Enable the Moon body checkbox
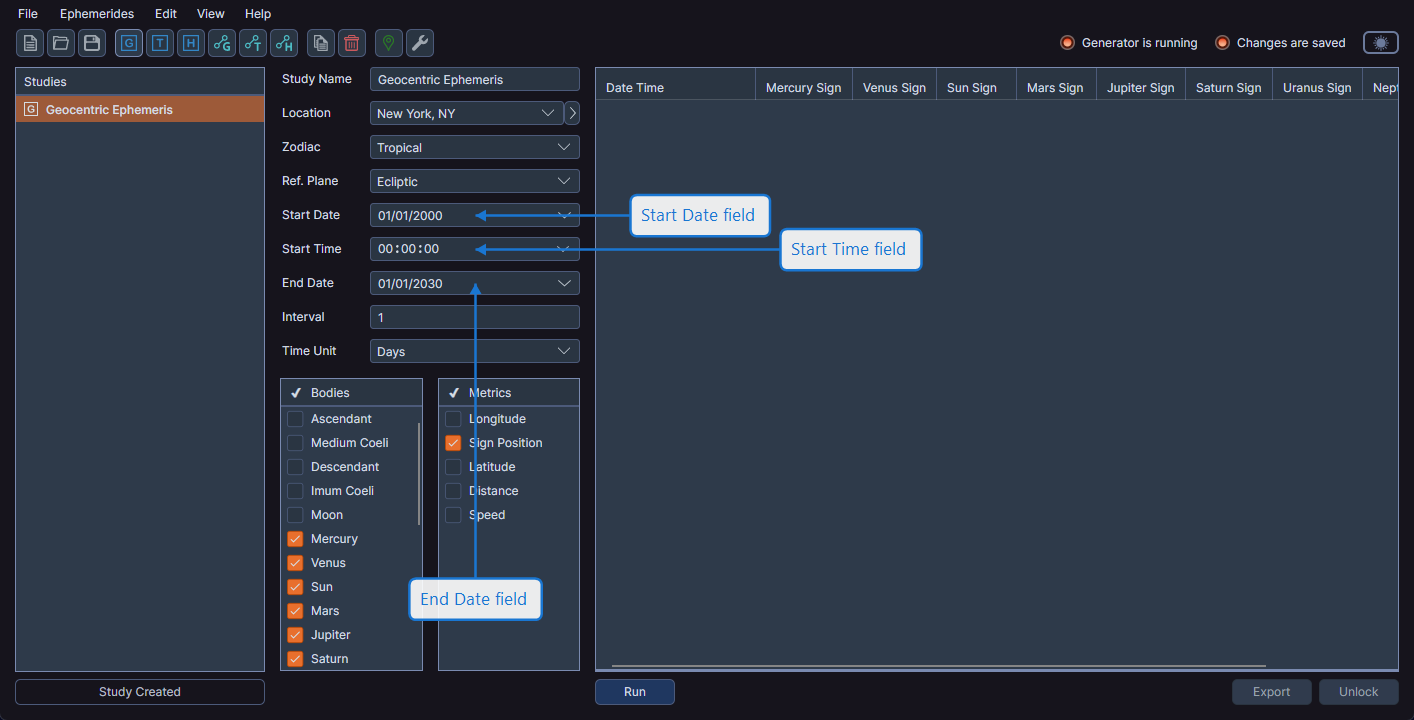This screenshot has height=720, width=1414. pos(295,514)
